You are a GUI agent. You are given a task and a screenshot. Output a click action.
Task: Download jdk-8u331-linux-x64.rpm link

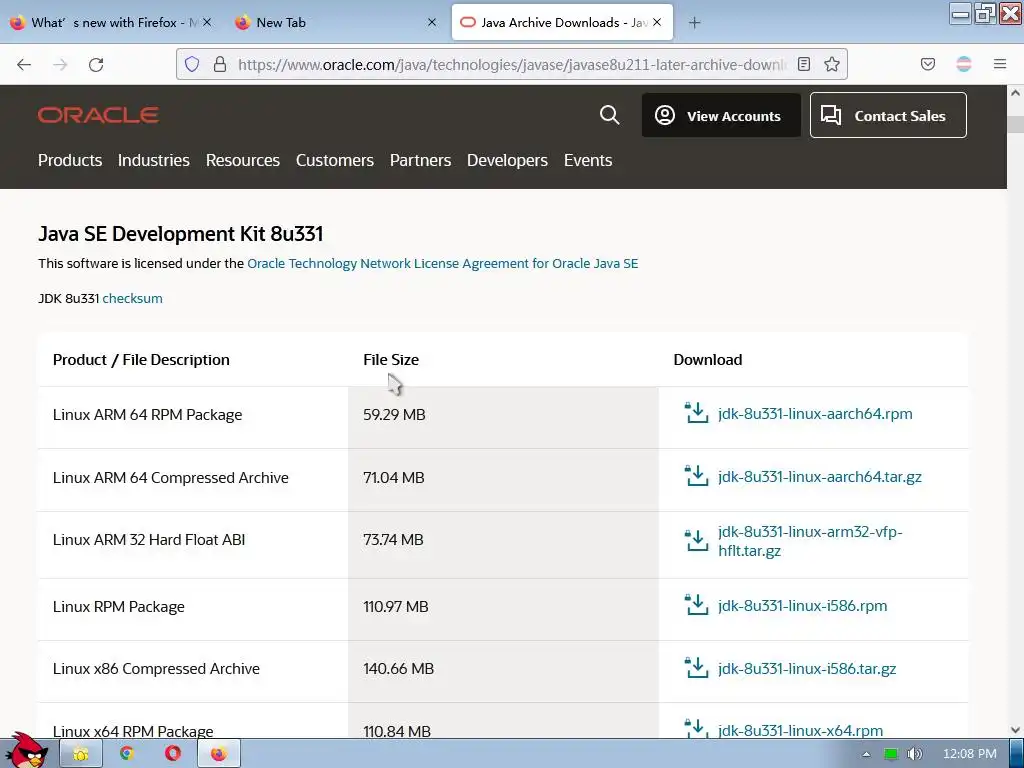(x=801, y=730)
